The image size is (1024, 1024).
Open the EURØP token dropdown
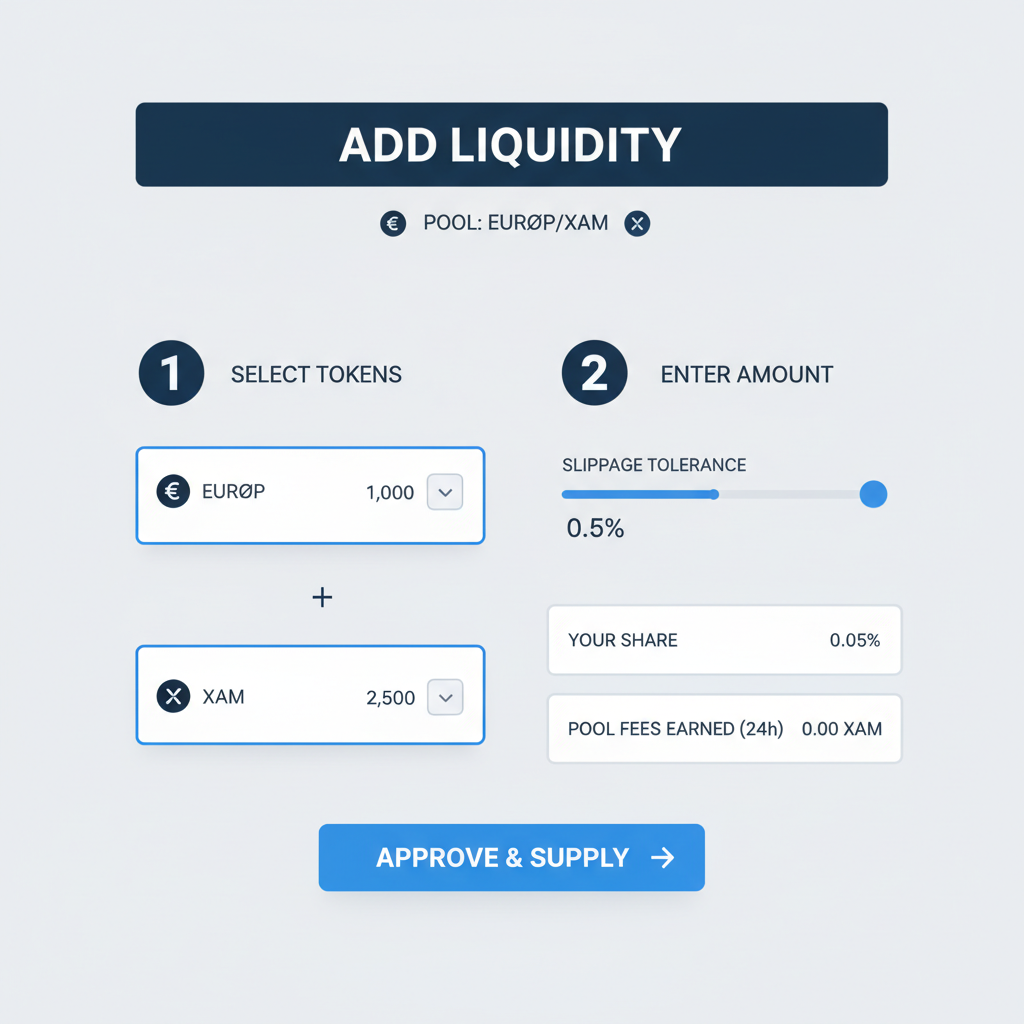445,492
